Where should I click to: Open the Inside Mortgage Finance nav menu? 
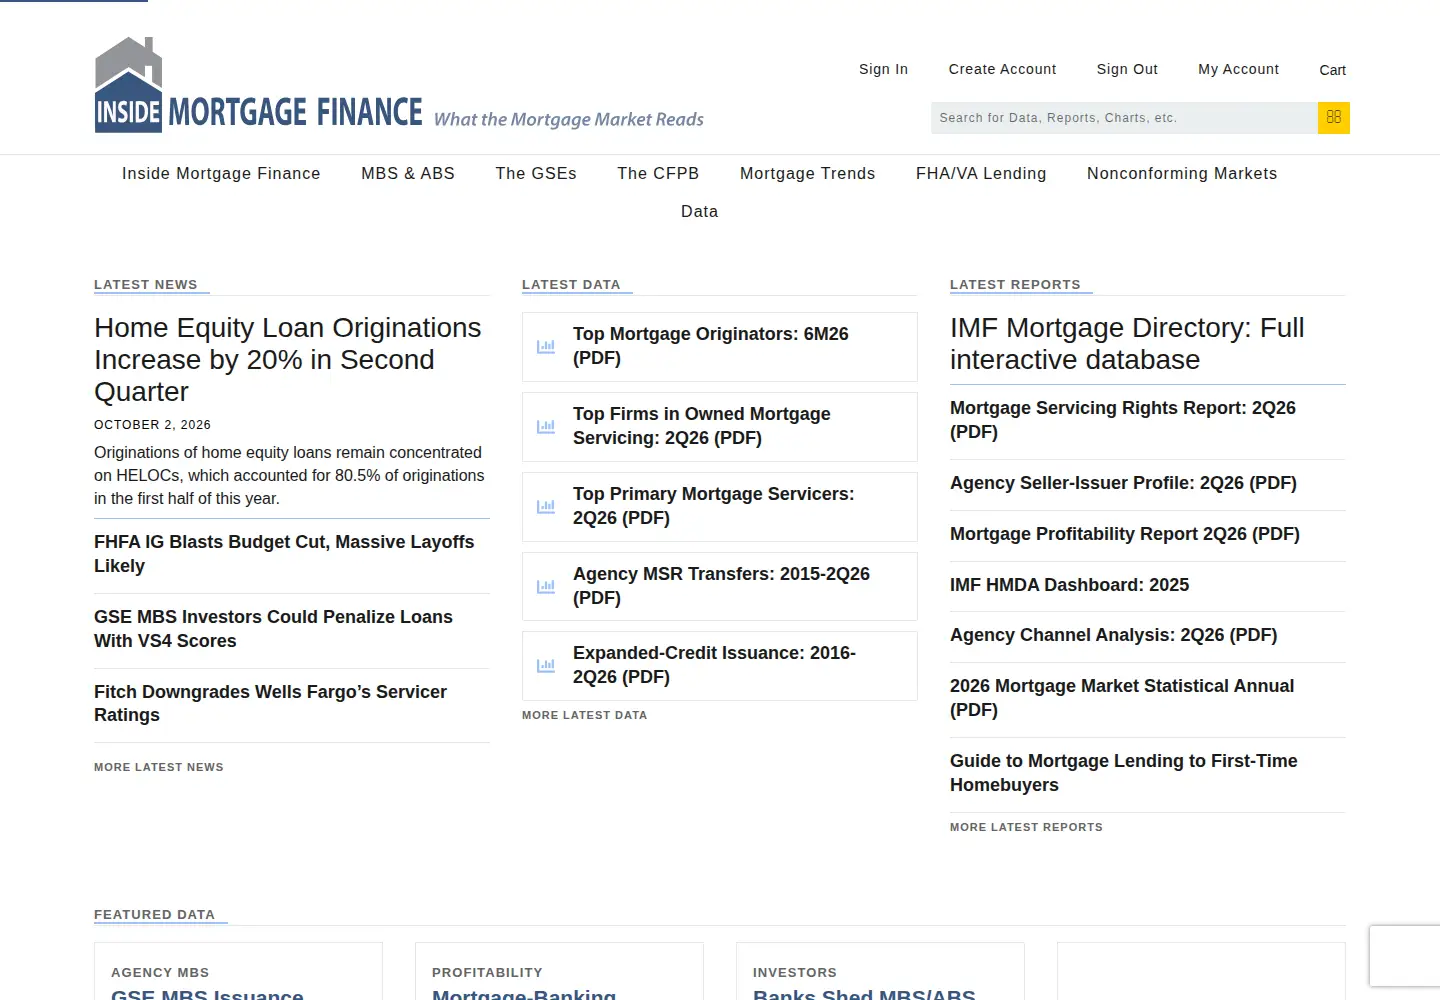(221, 173)
